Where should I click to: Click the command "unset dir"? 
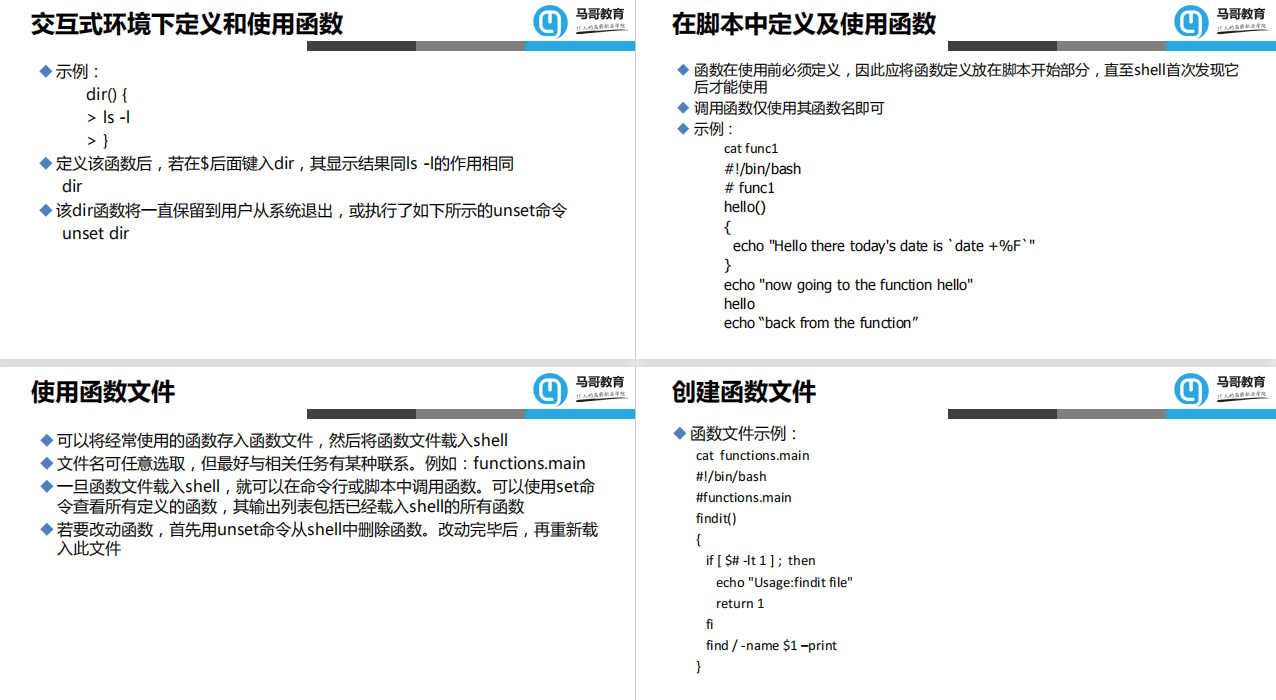coord(96,234)
